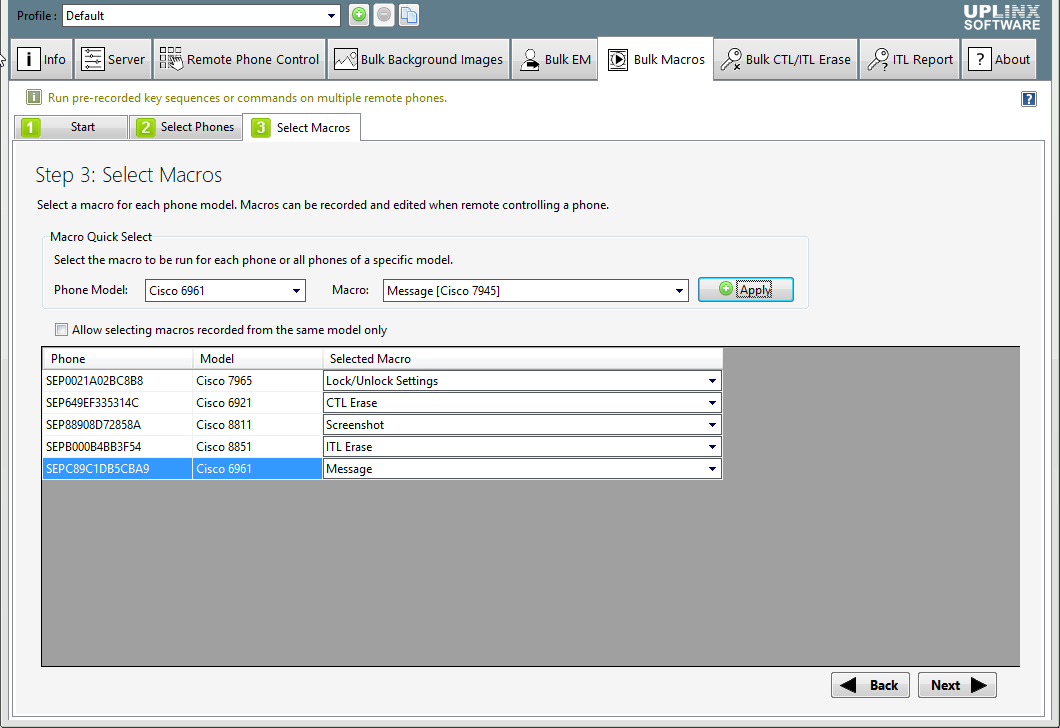Open the help question mark icon
Image resolution: width=1060 pixels, height=728 pixels.
click(x=1028, y=99)
